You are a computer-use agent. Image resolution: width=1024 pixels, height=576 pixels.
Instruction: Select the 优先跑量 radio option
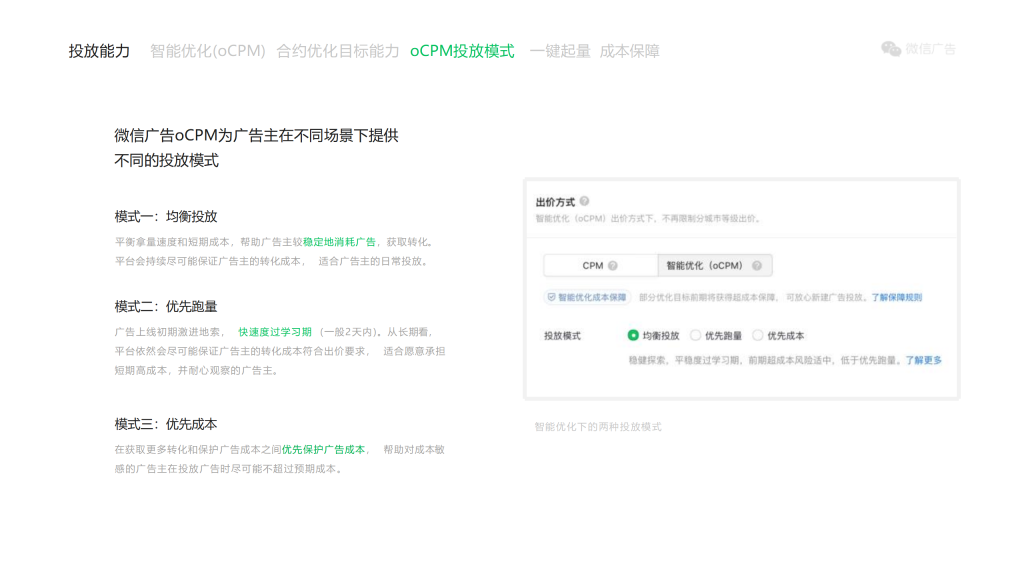click(x=696, y=335)
